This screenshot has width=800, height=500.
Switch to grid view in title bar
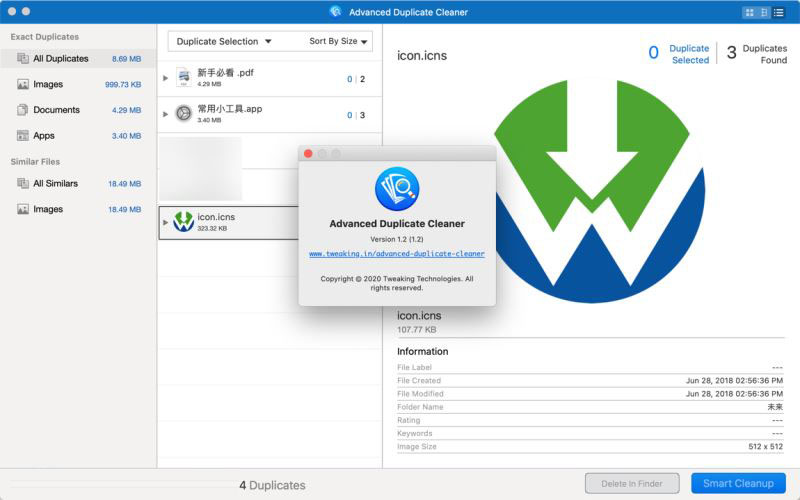tap(749, 12)
